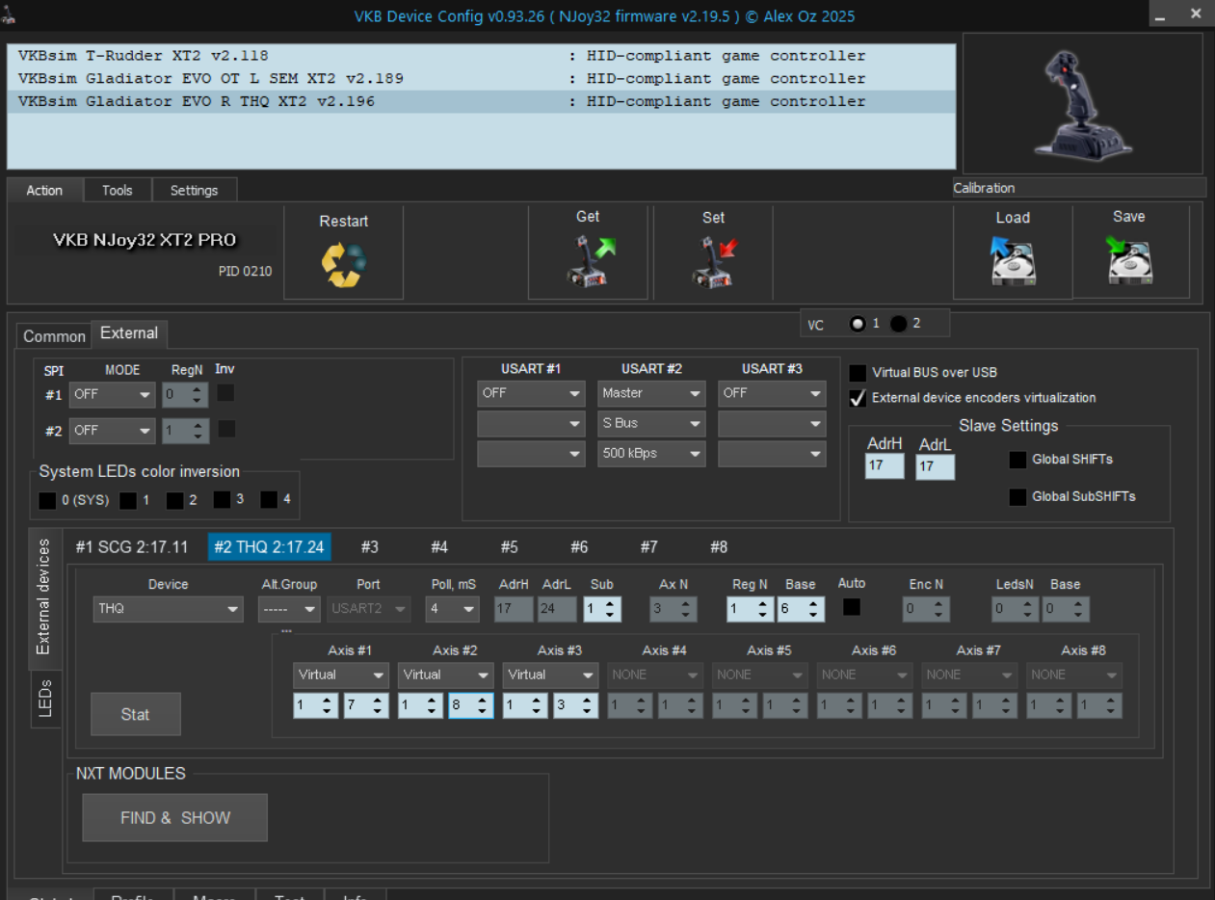This screenshot has width=1215, height=900.
Task: Click the Get joystick icon
Action: [x=589, y=261]
